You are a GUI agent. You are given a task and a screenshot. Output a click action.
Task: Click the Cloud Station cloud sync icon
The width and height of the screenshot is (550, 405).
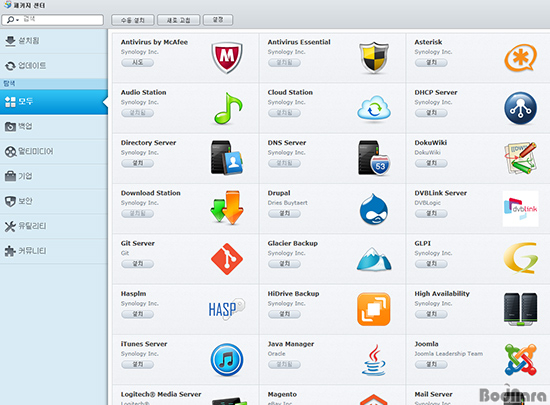374,109
